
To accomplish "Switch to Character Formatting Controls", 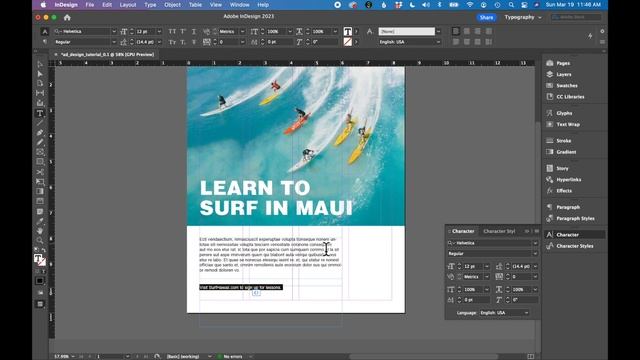I will click(45, 31).
